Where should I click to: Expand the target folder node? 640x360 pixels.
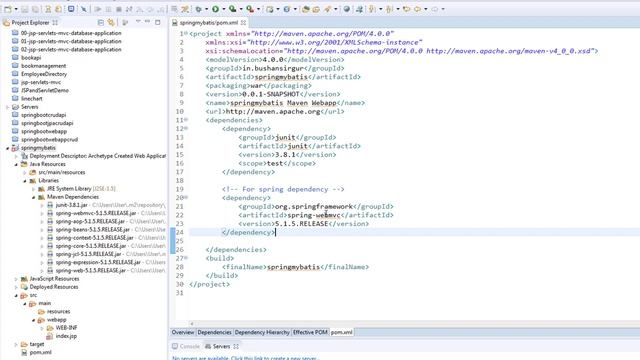pos(16,344)
